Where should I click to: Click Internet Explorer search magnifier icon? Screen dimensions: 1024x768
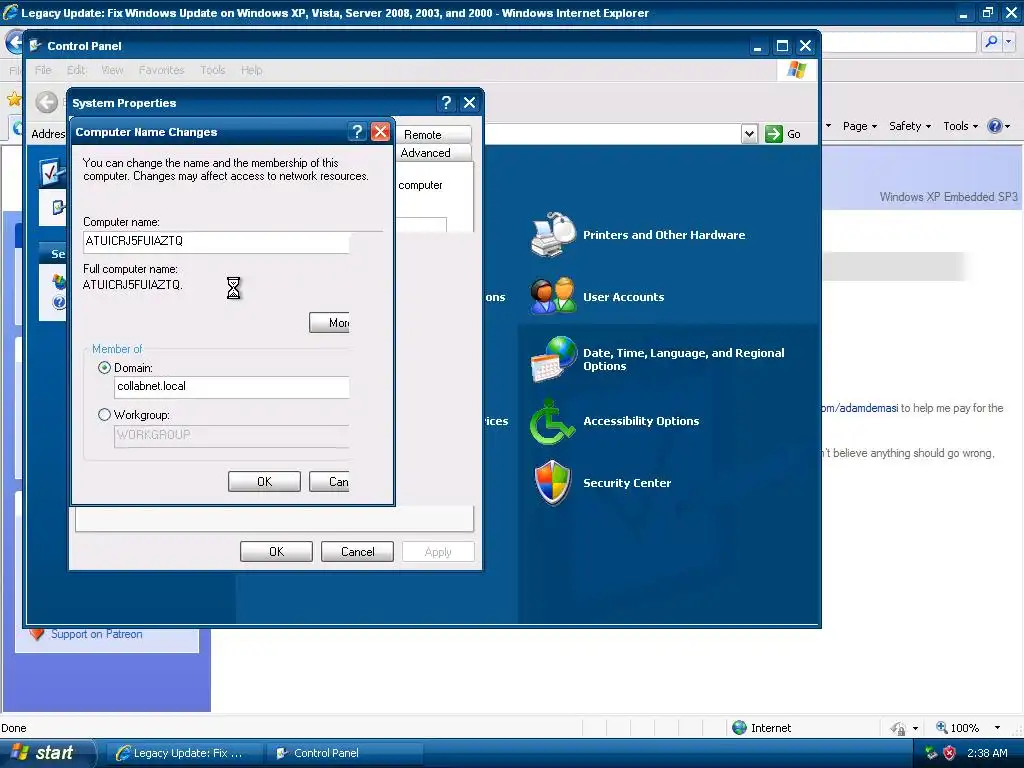991,42
